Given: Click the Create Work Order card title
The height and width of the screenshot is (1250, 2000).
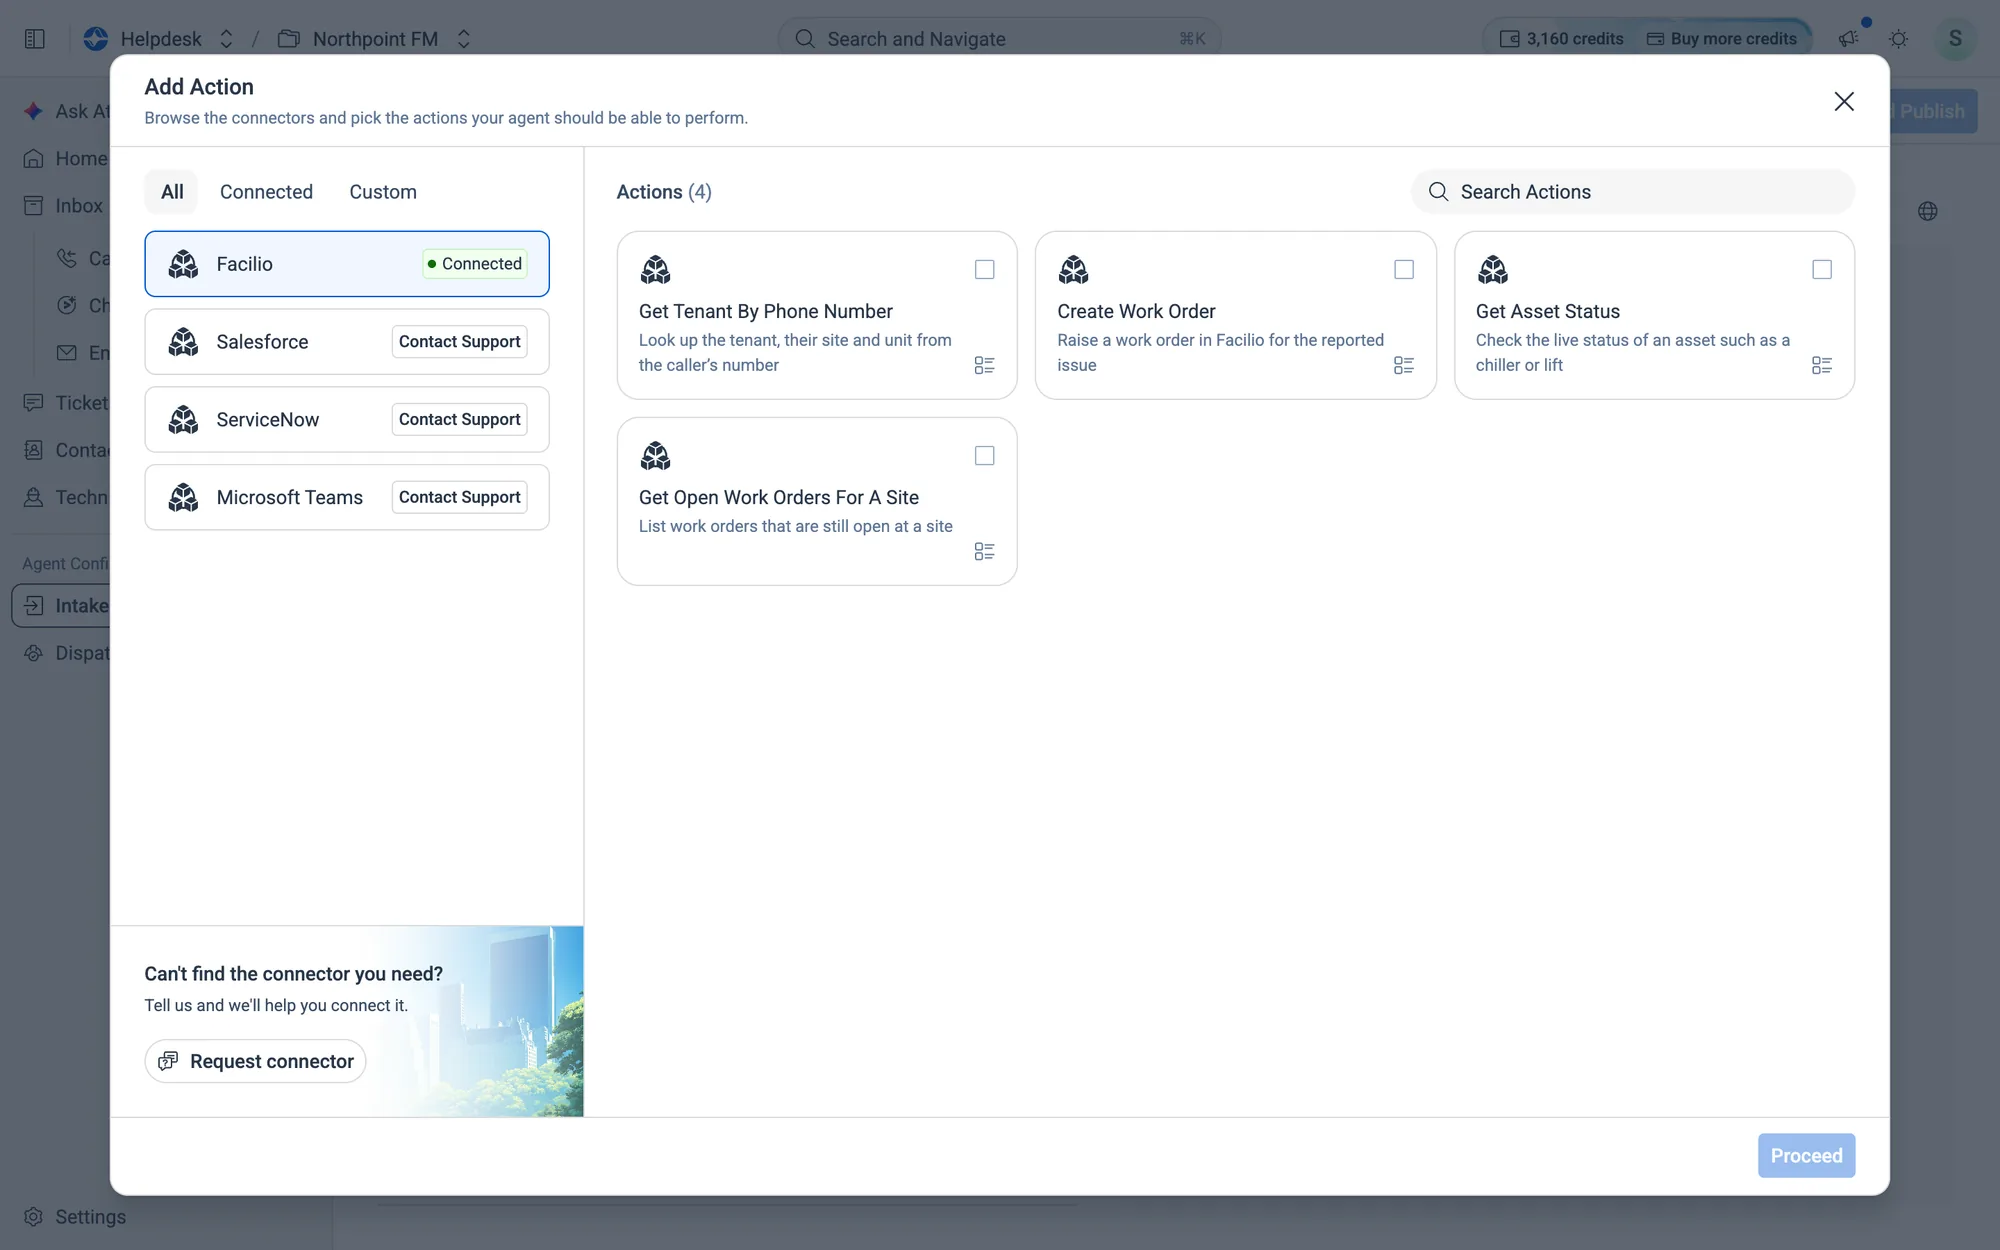Looking at the screenshot, I should [1136, 311].
